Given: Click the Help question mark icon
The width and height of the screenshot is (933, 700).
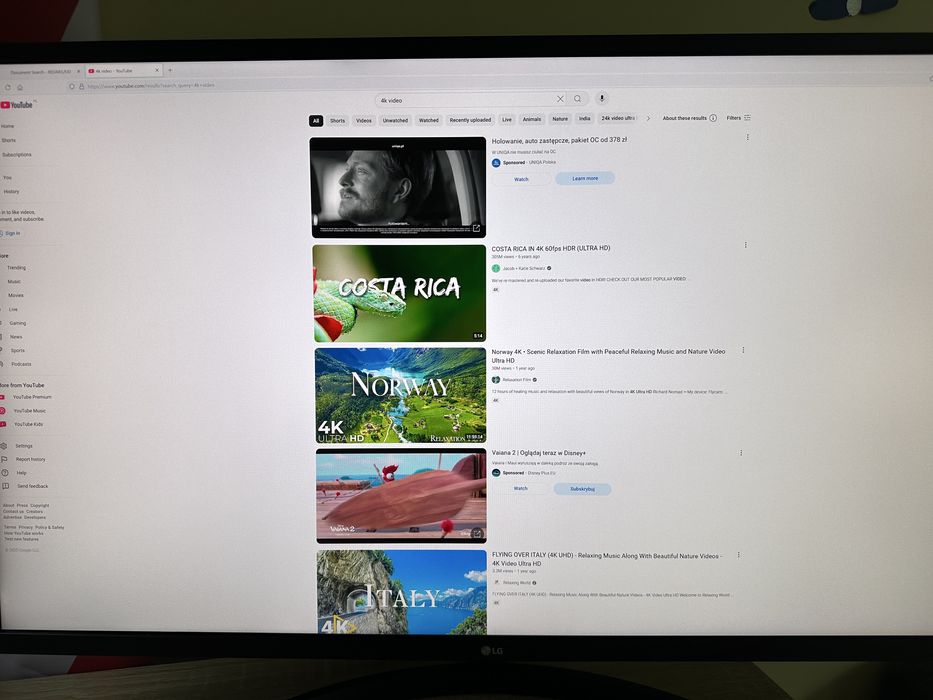Looking at the screenshot, I should tap(5, 473).
